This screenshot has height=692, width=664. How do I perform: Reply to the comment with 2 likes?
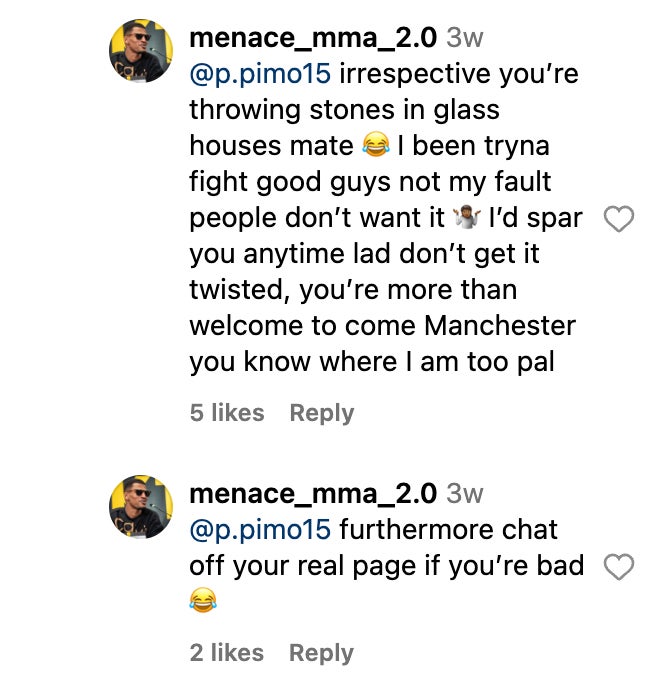click(321, 653)
